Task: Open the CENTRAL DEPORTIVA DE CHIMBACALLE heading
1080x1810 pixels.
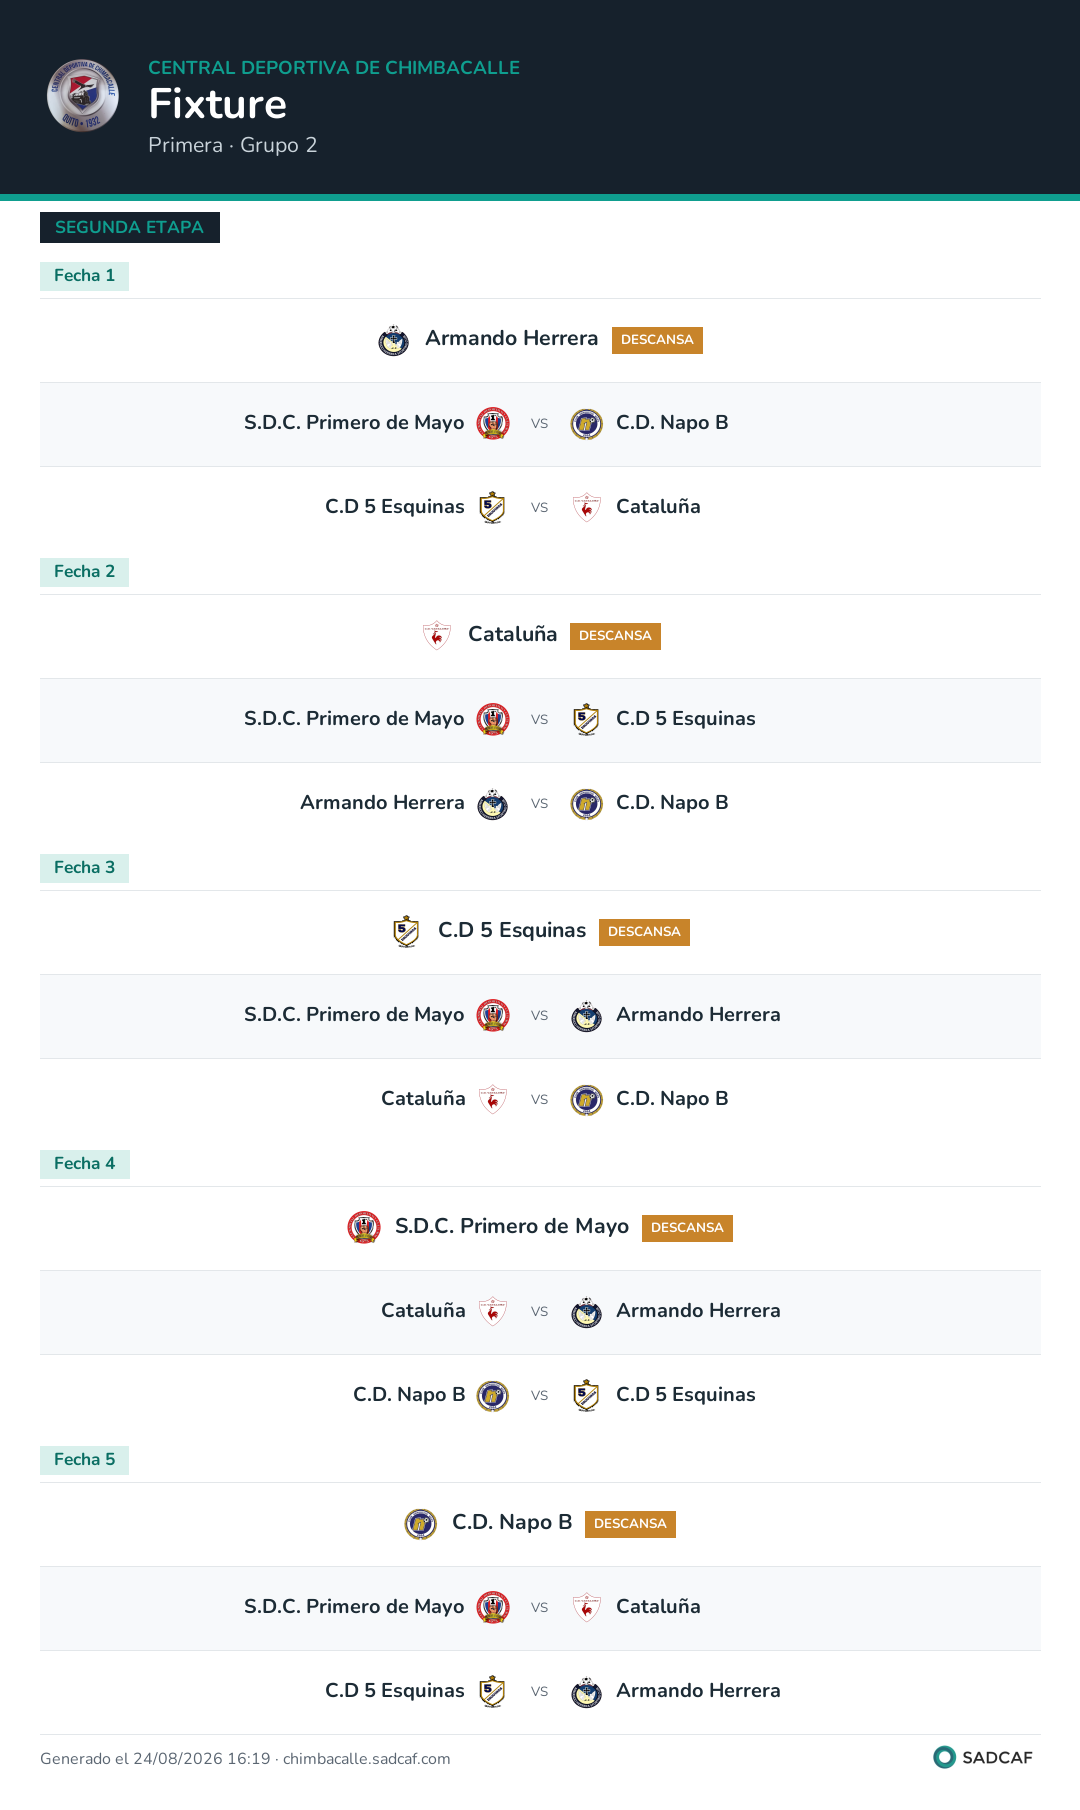Action: coord(334,68)
